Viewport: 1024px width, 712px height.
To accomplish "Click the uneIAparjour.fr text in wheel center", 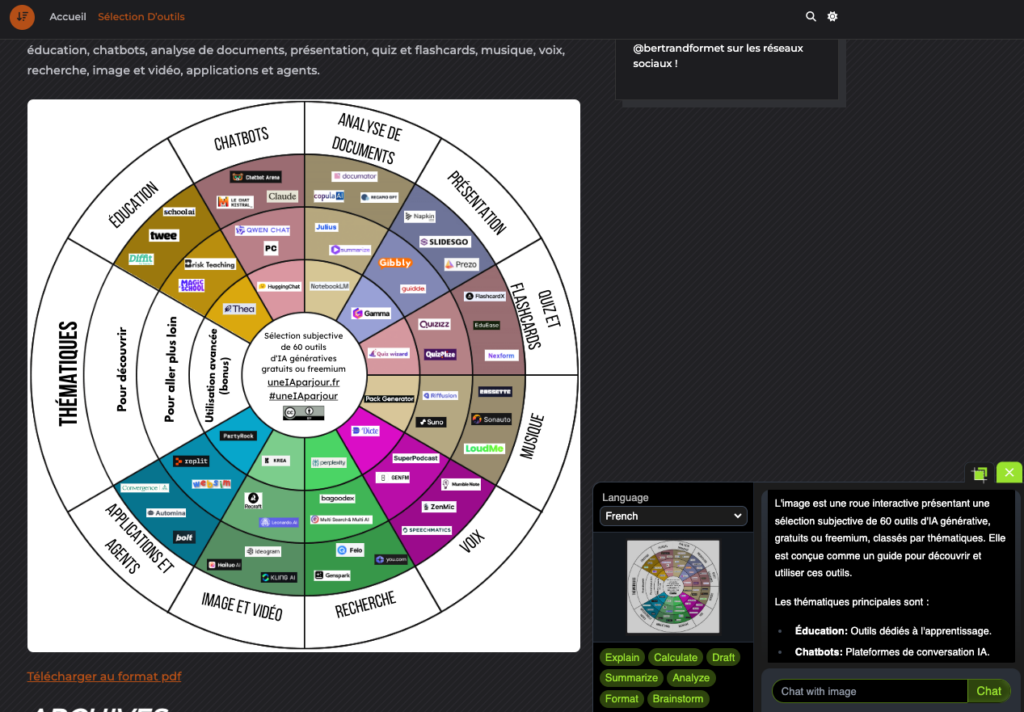I will point(304,382).
